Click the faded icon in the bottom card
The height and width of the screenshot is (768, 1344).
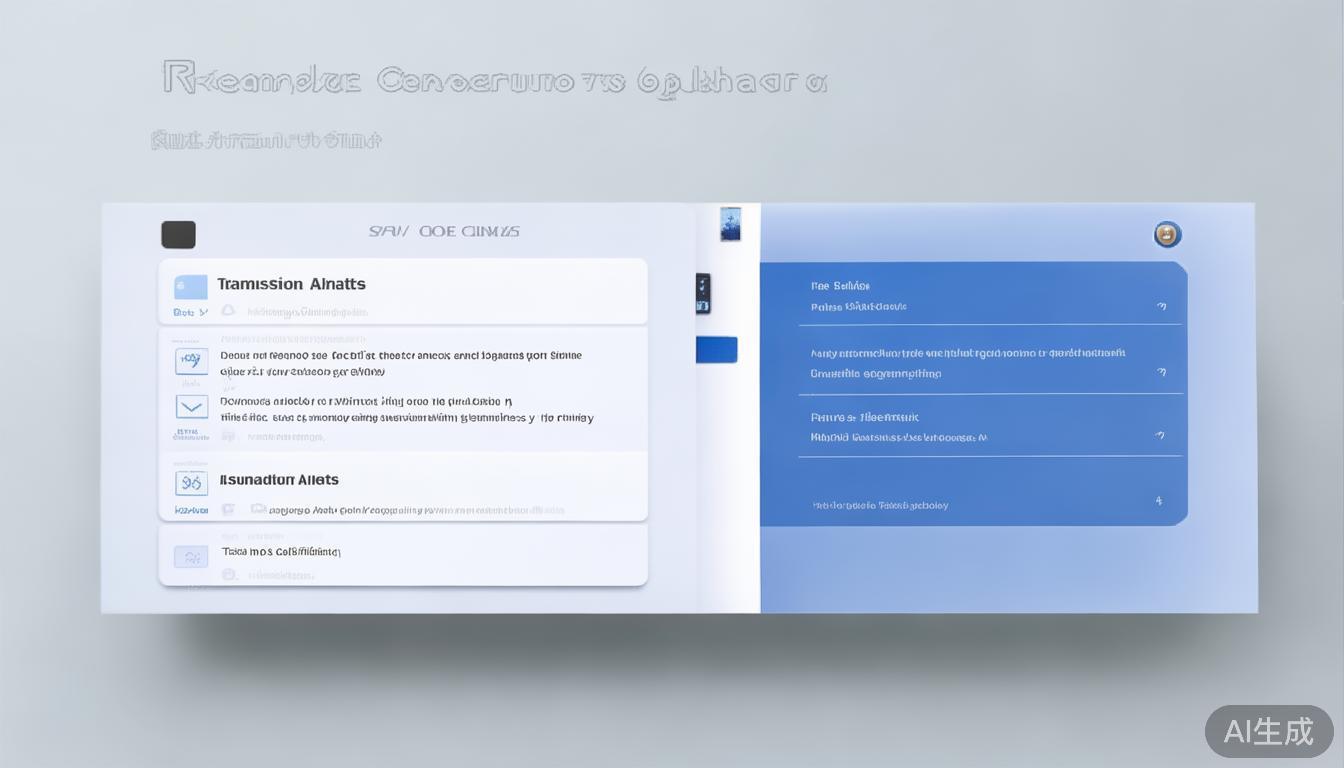191,557
